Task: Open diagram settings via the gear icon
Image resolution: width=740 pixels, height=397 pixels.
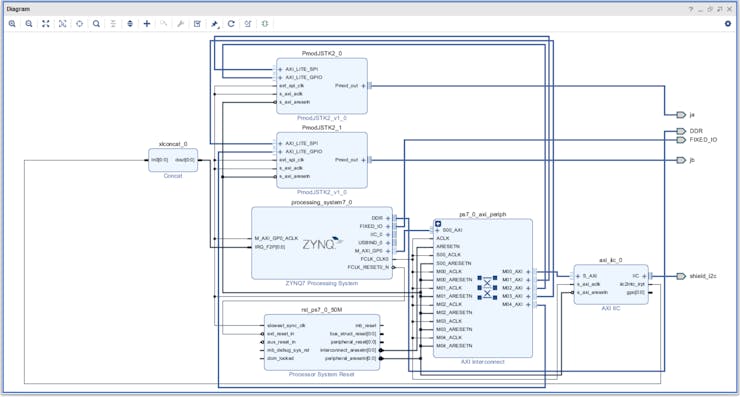Action: [727, 24]
